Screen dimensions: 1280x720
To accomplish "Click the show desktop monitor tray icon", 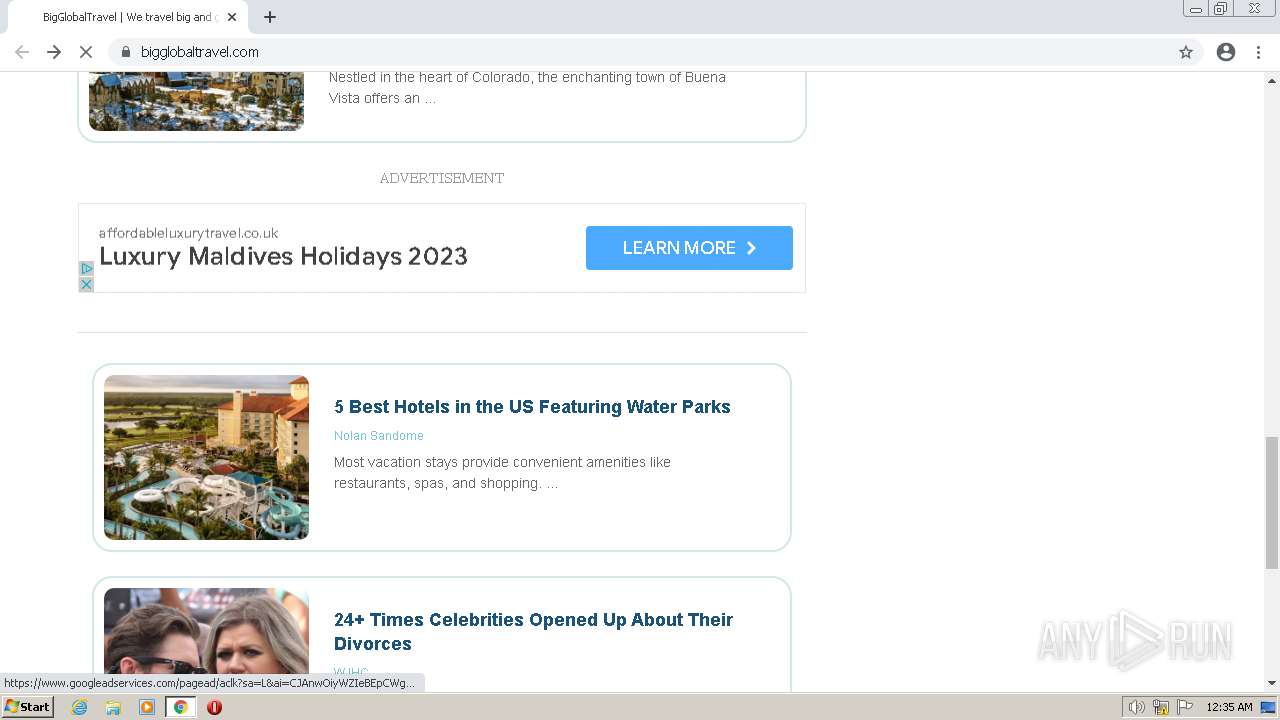I will click(1269, 707).
